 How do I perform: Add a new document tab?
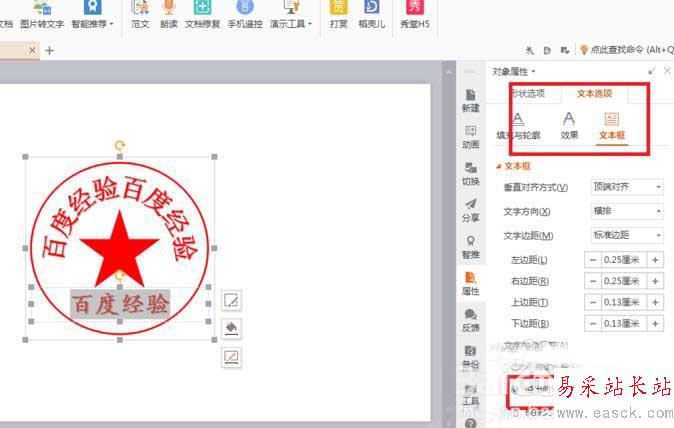click(x=49, y=51)
